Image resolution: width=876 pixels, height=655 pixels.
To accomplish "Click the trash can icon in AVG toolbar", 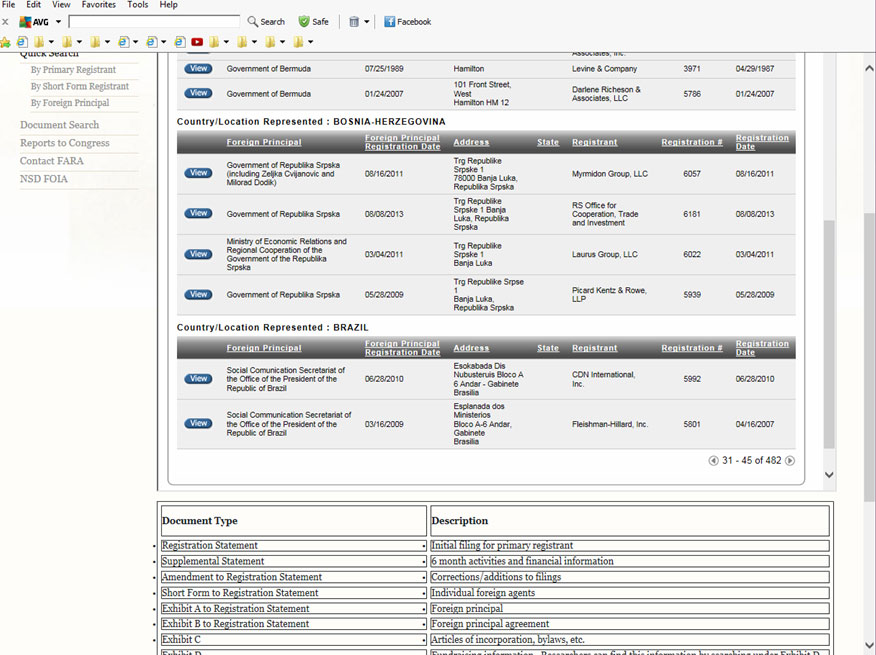I will coord(354,21).
